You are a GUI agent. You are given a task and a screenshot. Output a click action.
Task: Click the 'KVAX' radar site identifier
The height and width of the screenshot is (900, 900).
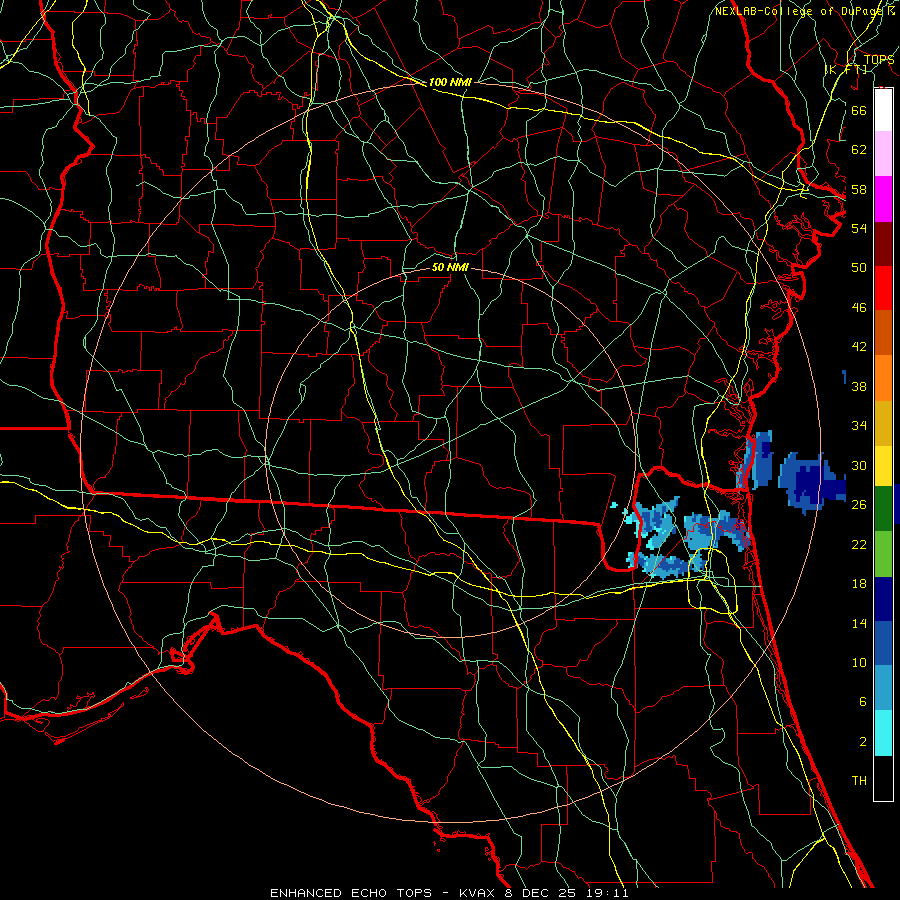479,893
